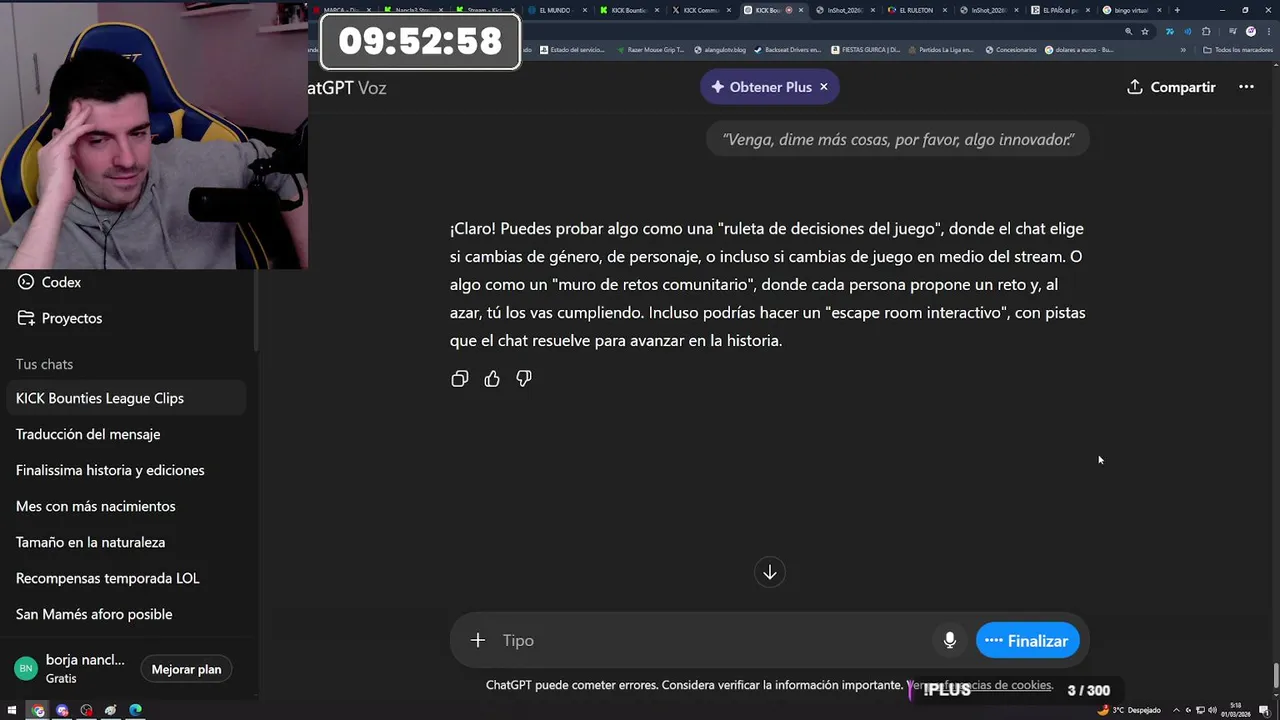Viewport: 1280px width, 720px height.
Task: Switch to the X KICK Commu browser tab
Action: (x=700, y=10)
